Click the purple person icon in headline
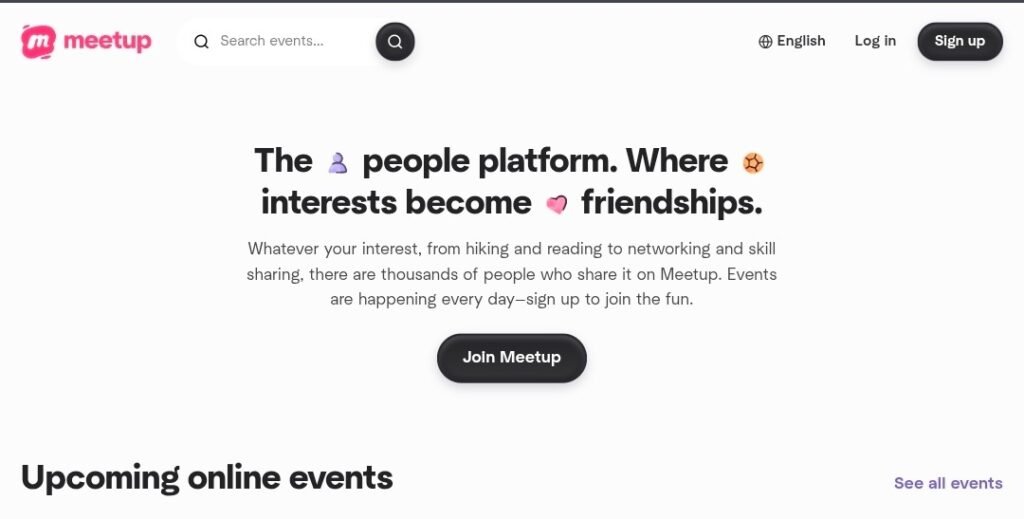 pyautogui.click(x=337, y=162)
